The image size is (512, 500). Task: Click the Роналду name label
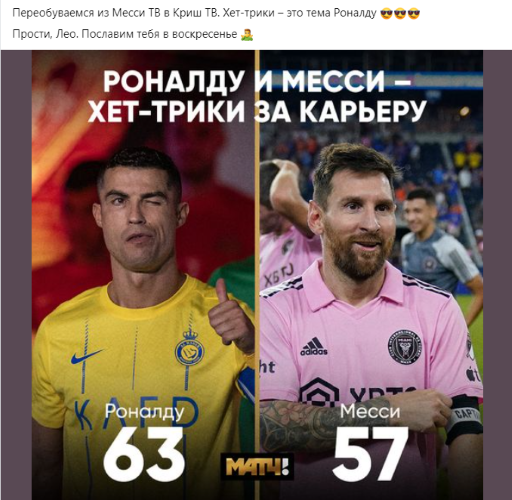pos(144,412)
